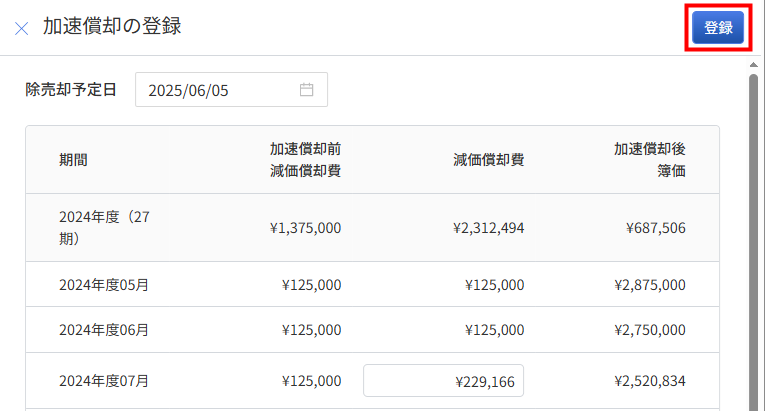Click the ¥2,312,494 total depreciation value
This screenshot has height=411, width=765.
pos(488,227)
